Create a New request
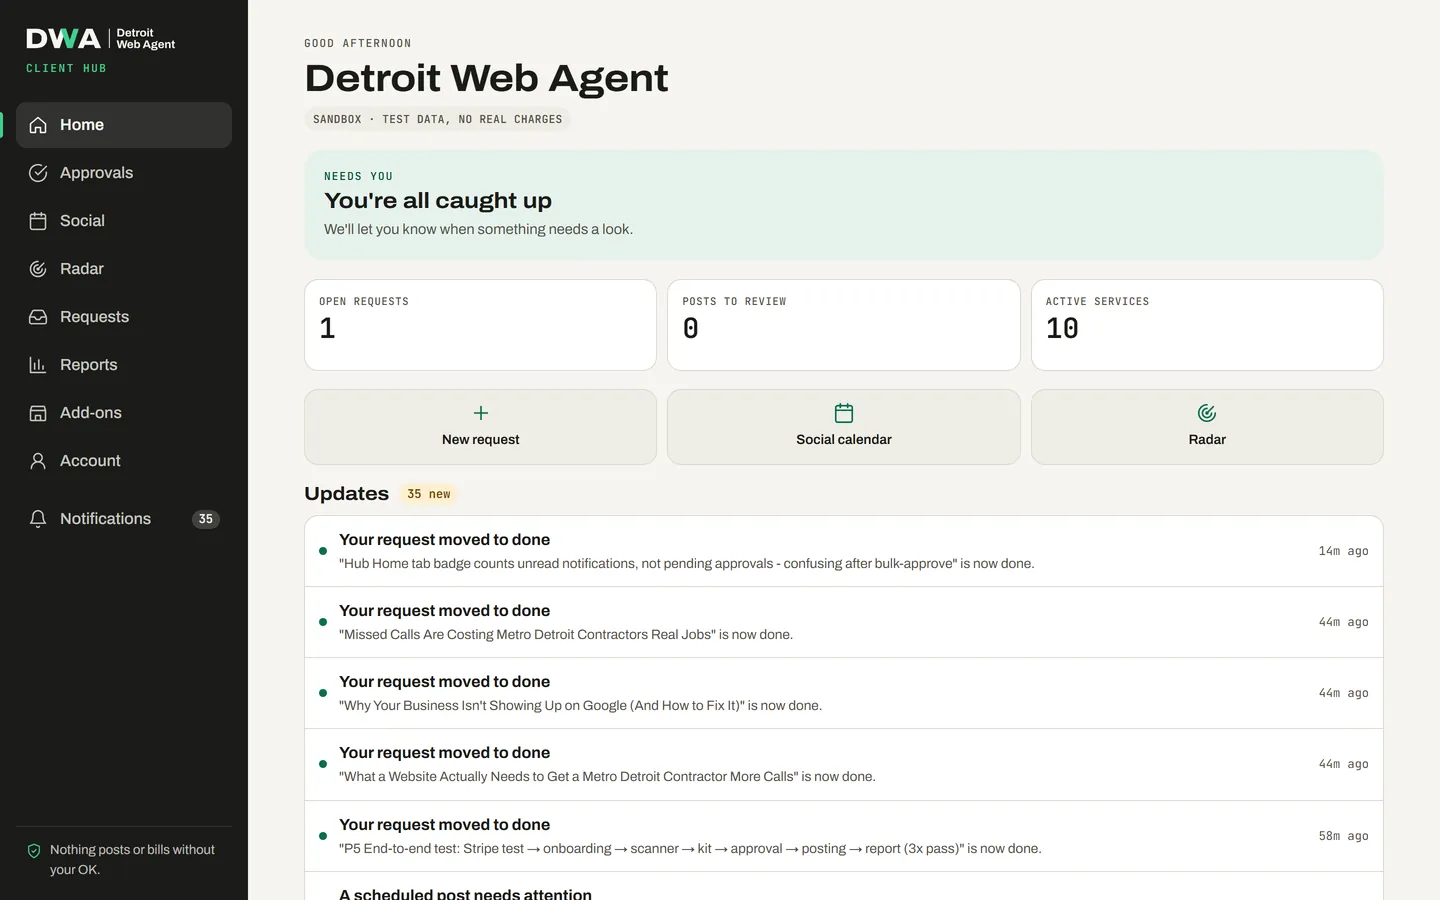The image size is (1440, 900). (481, 427)
